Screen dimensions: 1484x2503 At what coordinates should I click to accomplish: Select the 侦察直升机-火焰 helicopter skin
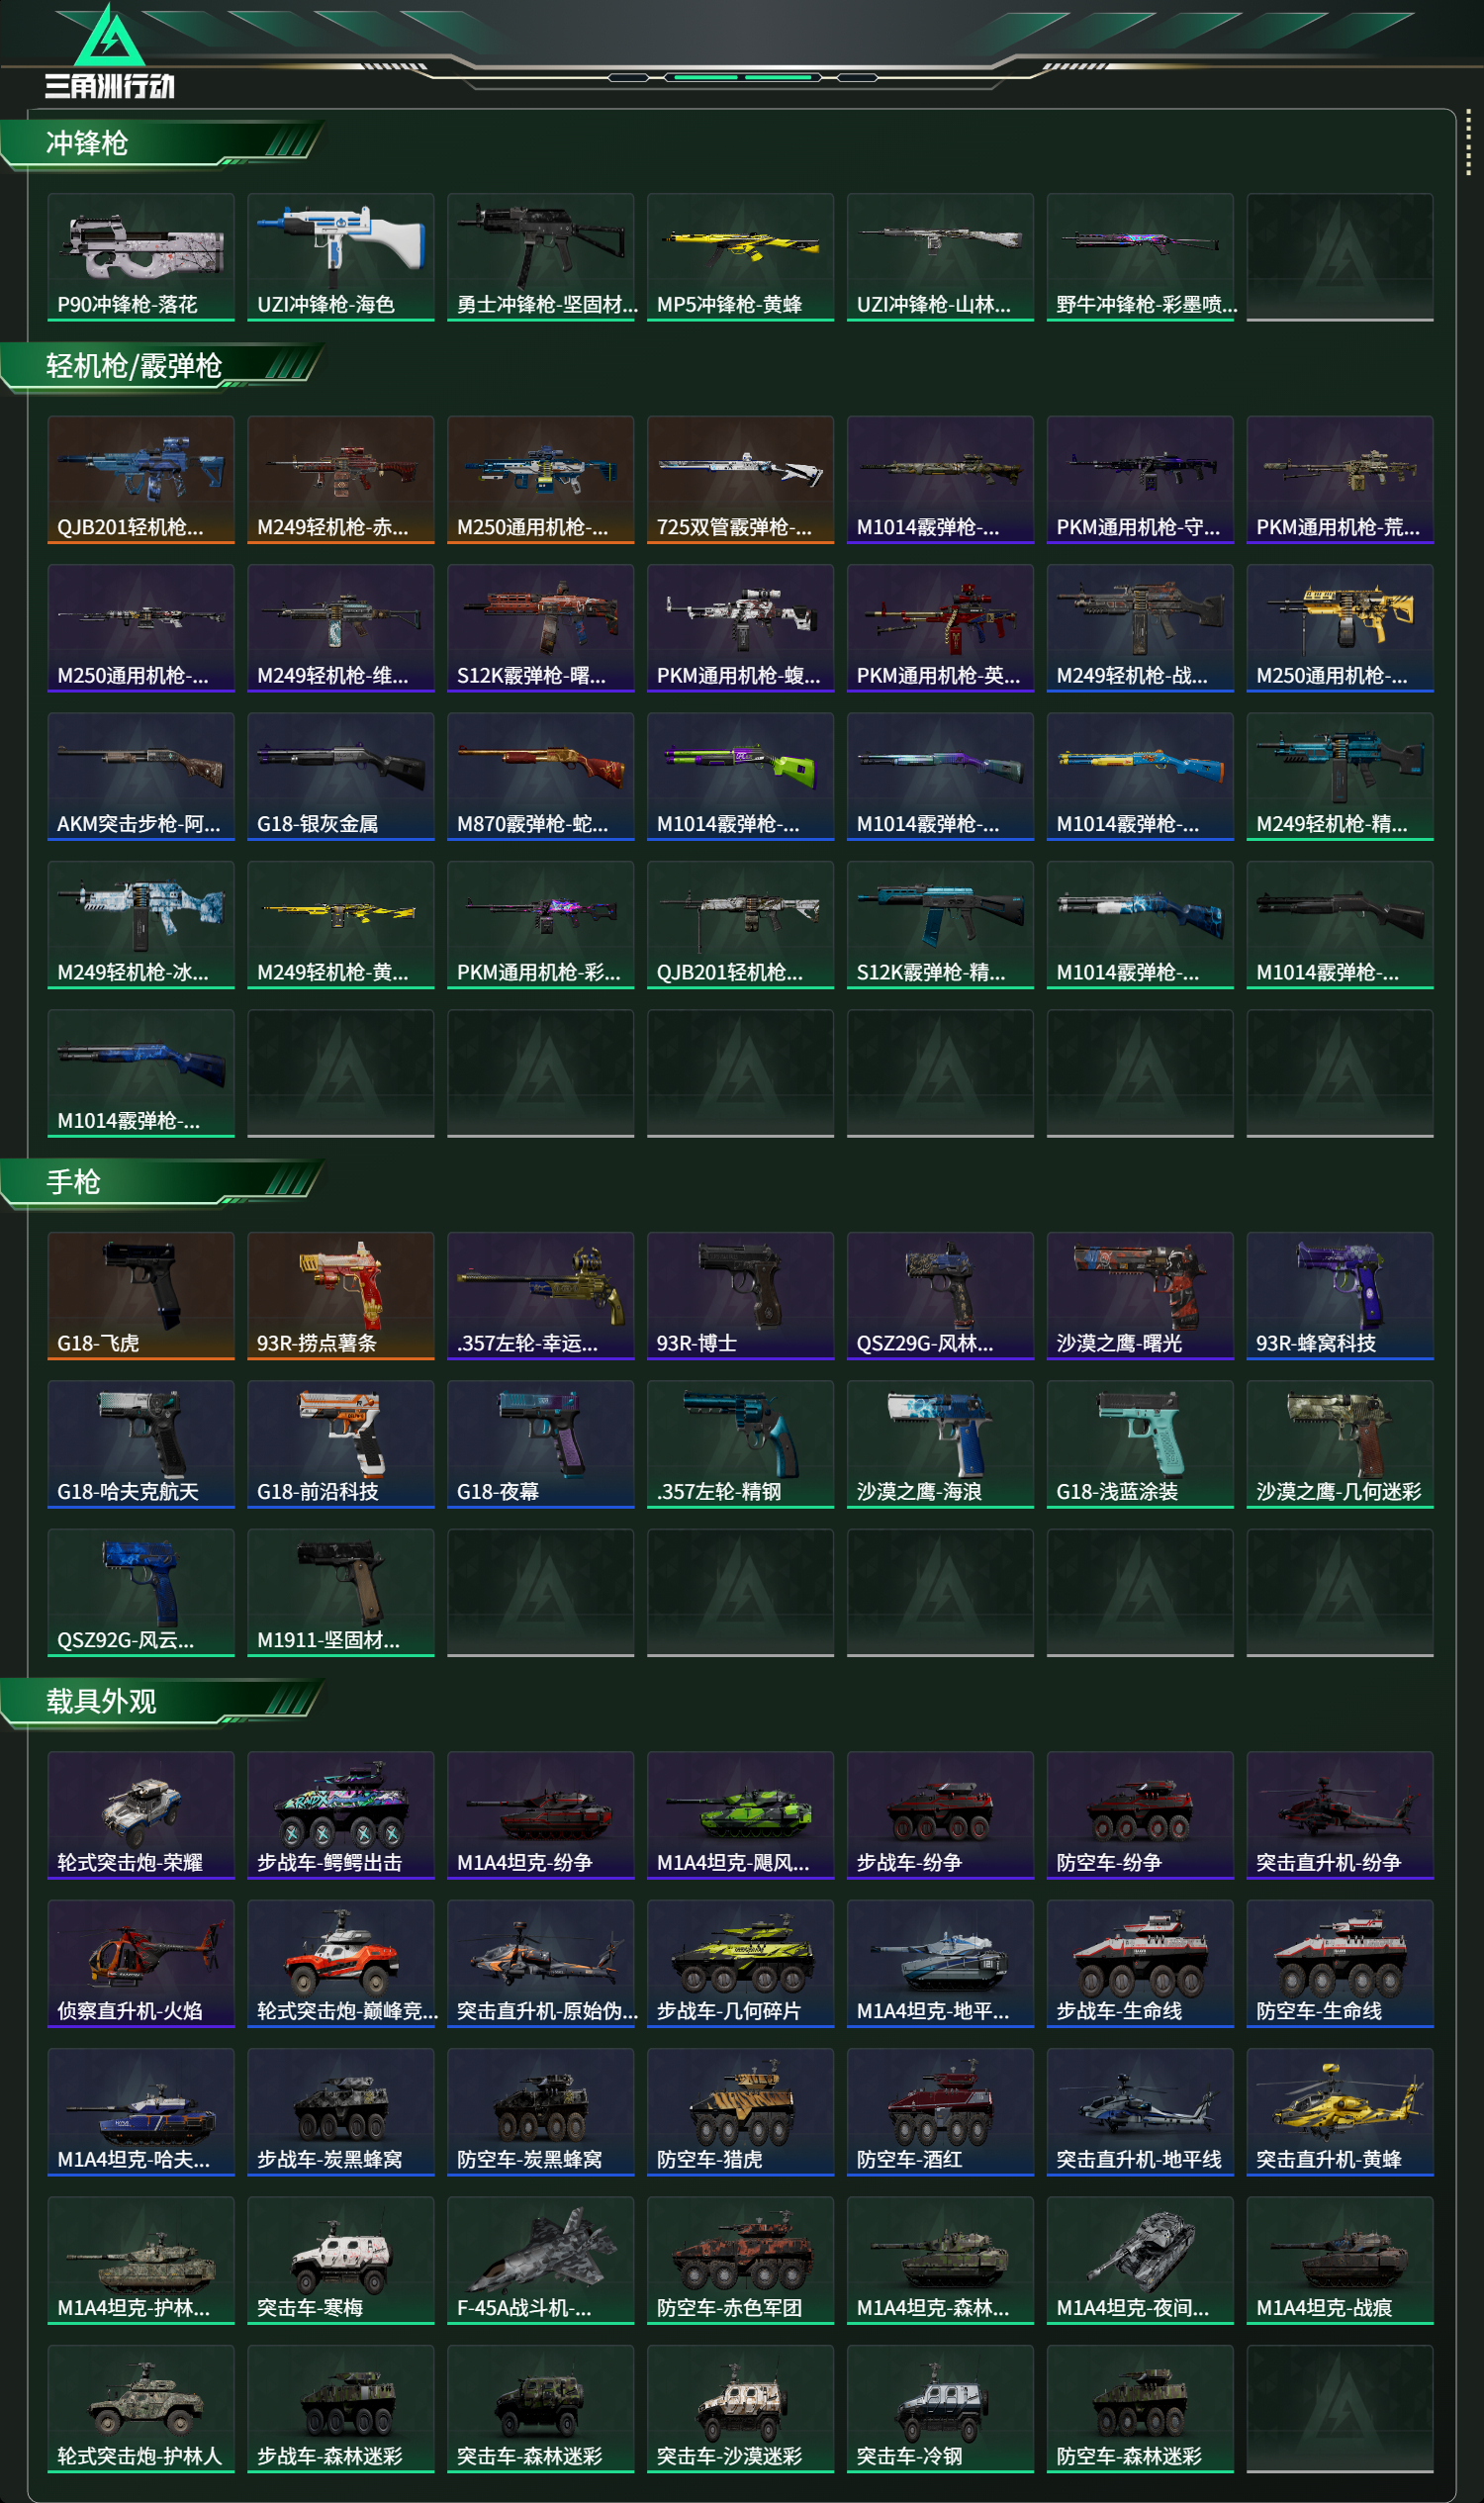(x=141, y=1964)
